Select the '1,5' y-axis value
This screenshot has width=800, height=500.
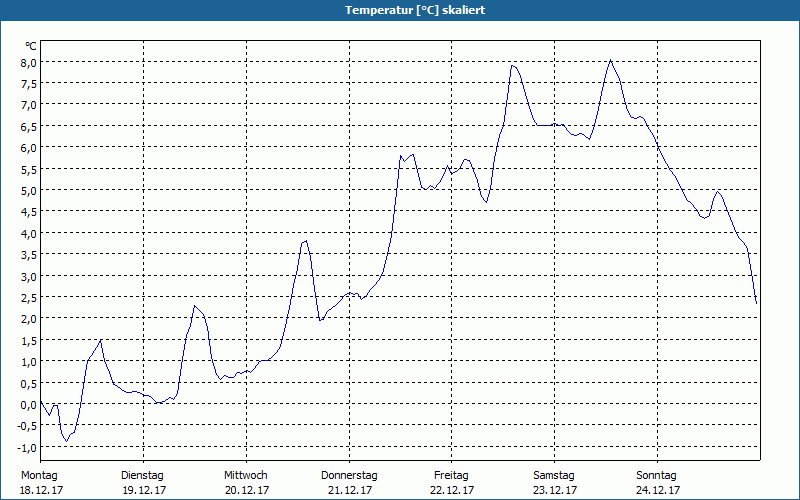(28, 340)
